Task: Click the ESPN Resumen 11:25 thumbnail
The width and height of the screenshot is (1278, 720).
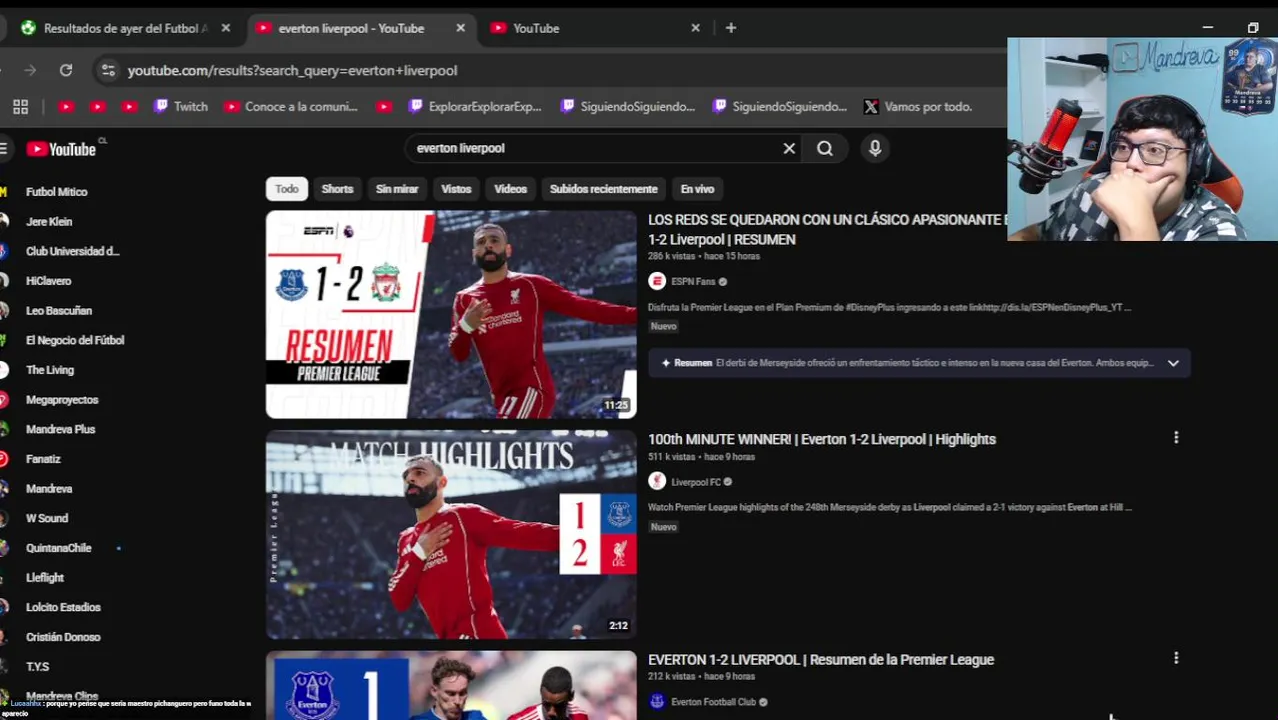Action: [451, 314]
